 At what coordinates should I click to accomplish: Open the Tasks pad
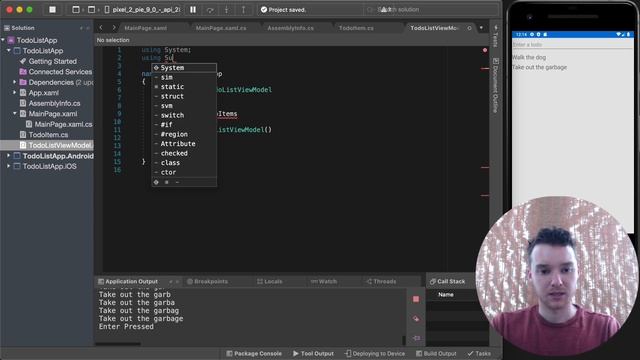(479, 353)
